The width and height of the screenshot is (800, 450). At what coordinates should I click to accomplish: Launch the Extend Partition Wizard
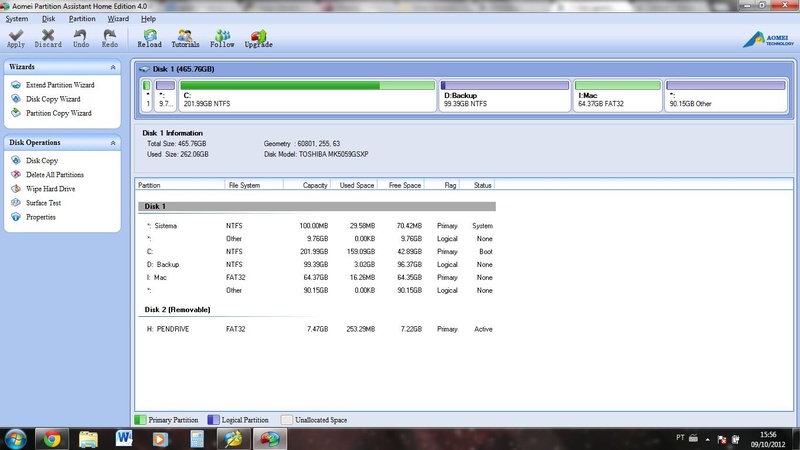[60, 86]
